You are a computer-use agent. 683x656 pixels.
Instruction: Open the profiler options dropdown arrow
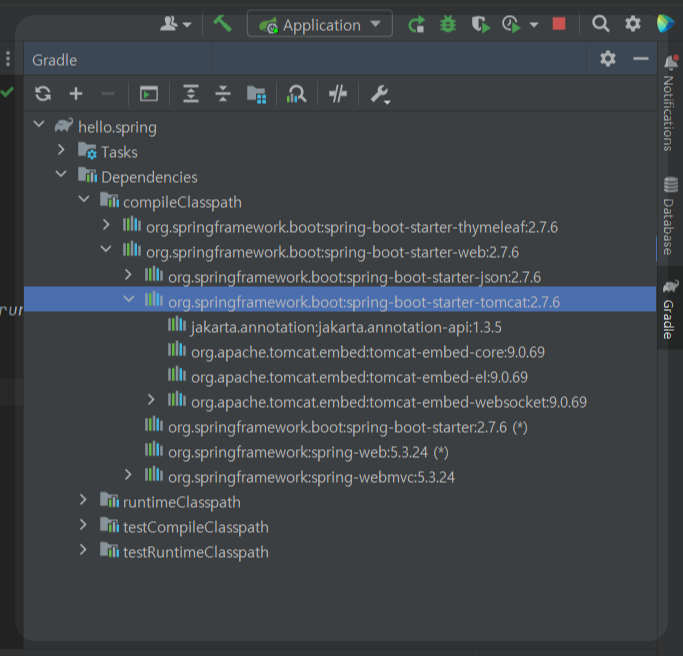click(x=534, y=25)
